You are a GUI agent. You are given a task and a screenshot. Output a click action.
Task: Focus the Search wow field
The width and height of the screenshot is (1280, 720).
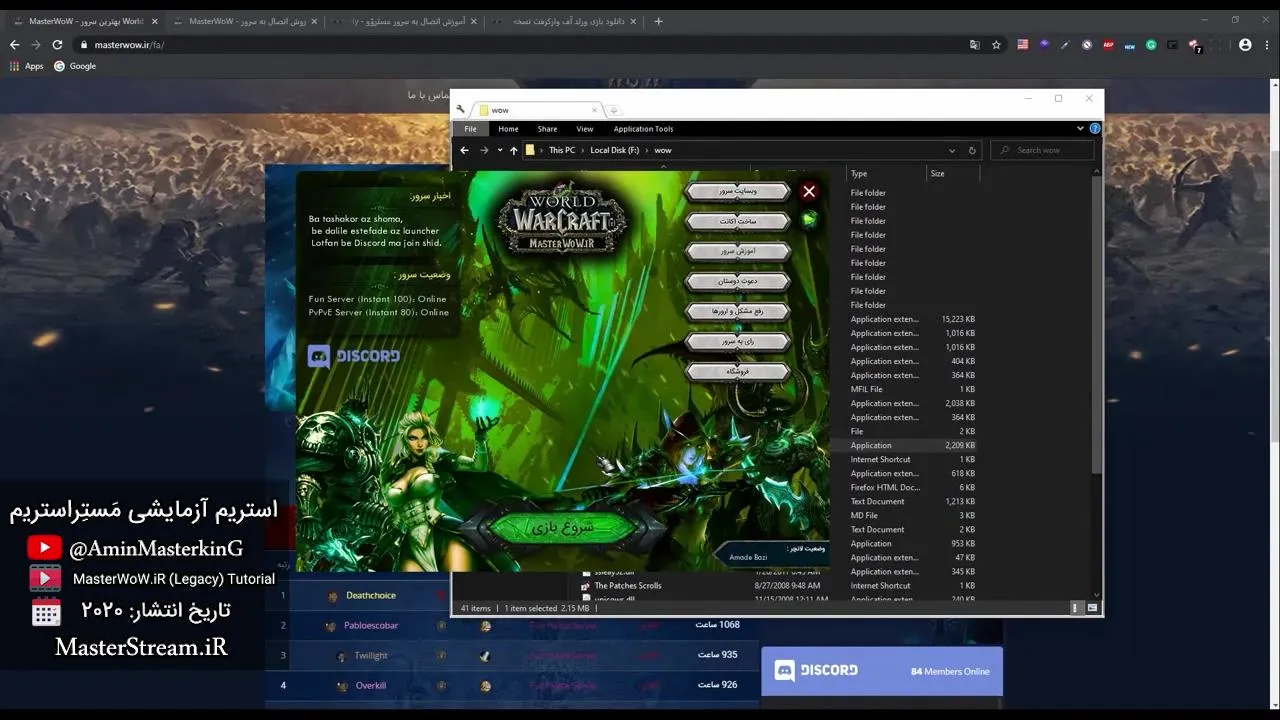pyautogui.click(x=1043, y=150)
